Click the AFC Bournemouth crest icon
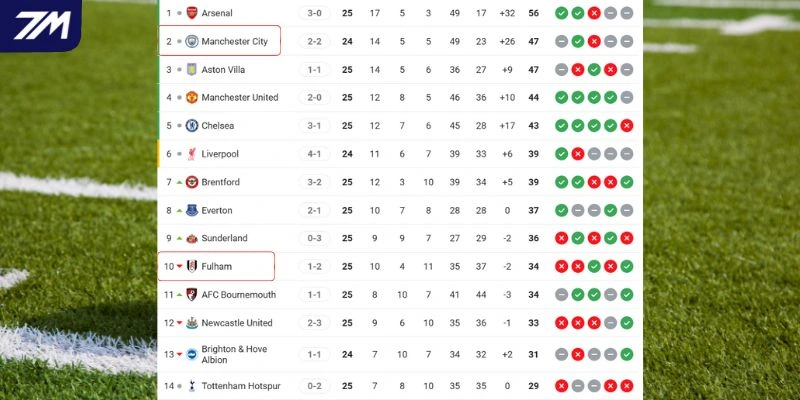The height and width of the screenshot is (400, 800). tap(192, 295)
